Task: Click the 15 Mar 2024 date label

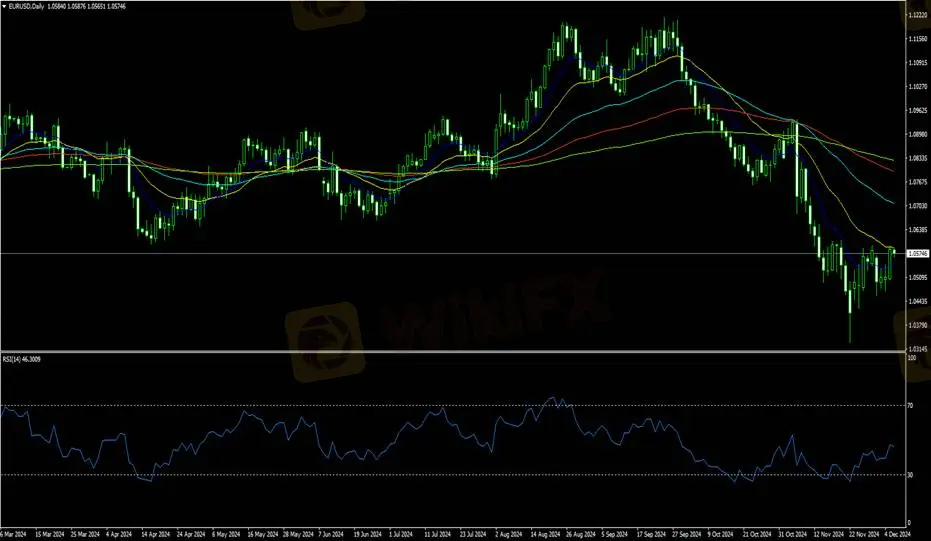Action: click(x=50, y=534)
